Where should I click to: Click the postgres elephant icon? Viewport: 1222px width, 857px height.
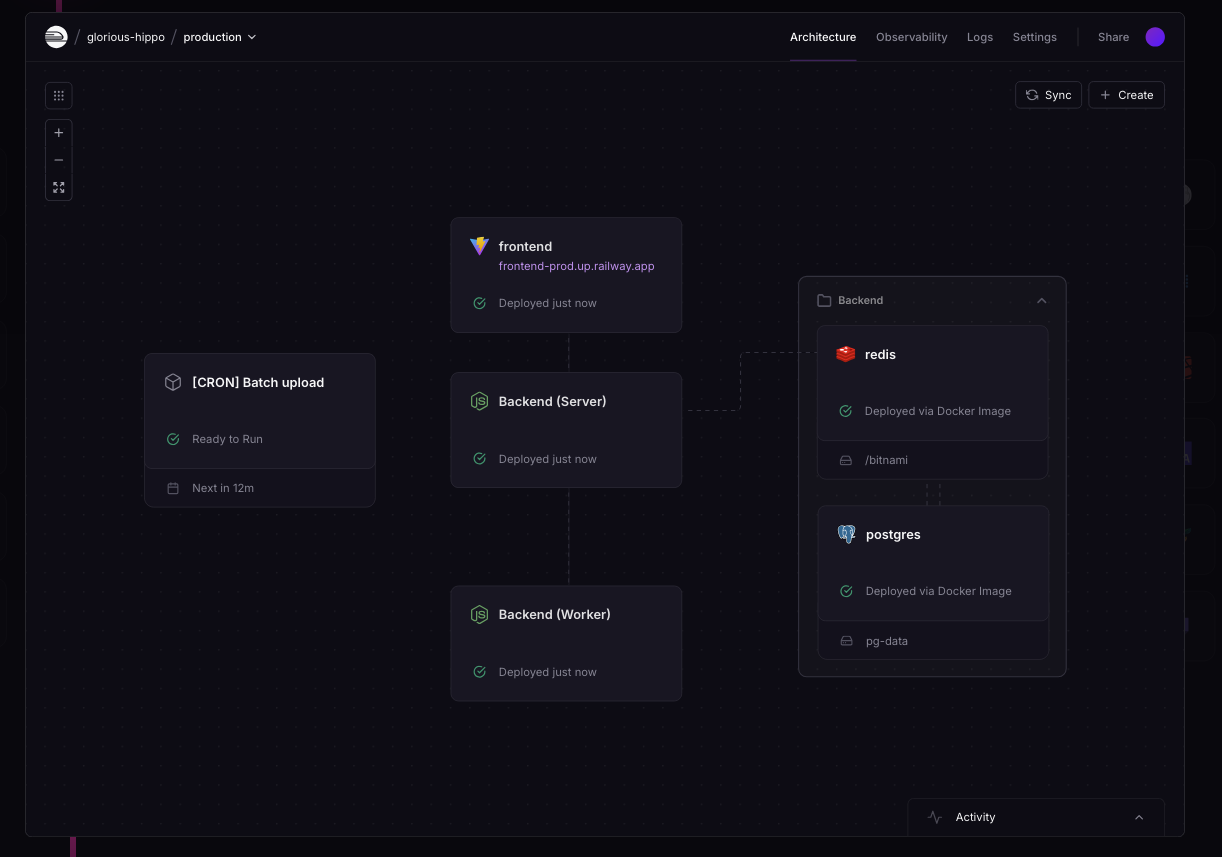tap(847, 534)
